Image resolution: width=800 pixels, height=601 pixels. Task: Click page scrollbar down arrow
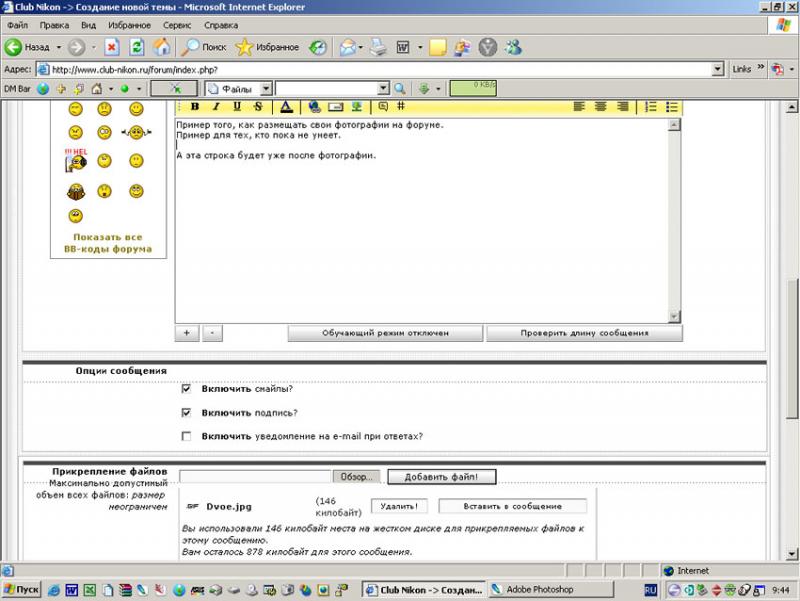791,554
